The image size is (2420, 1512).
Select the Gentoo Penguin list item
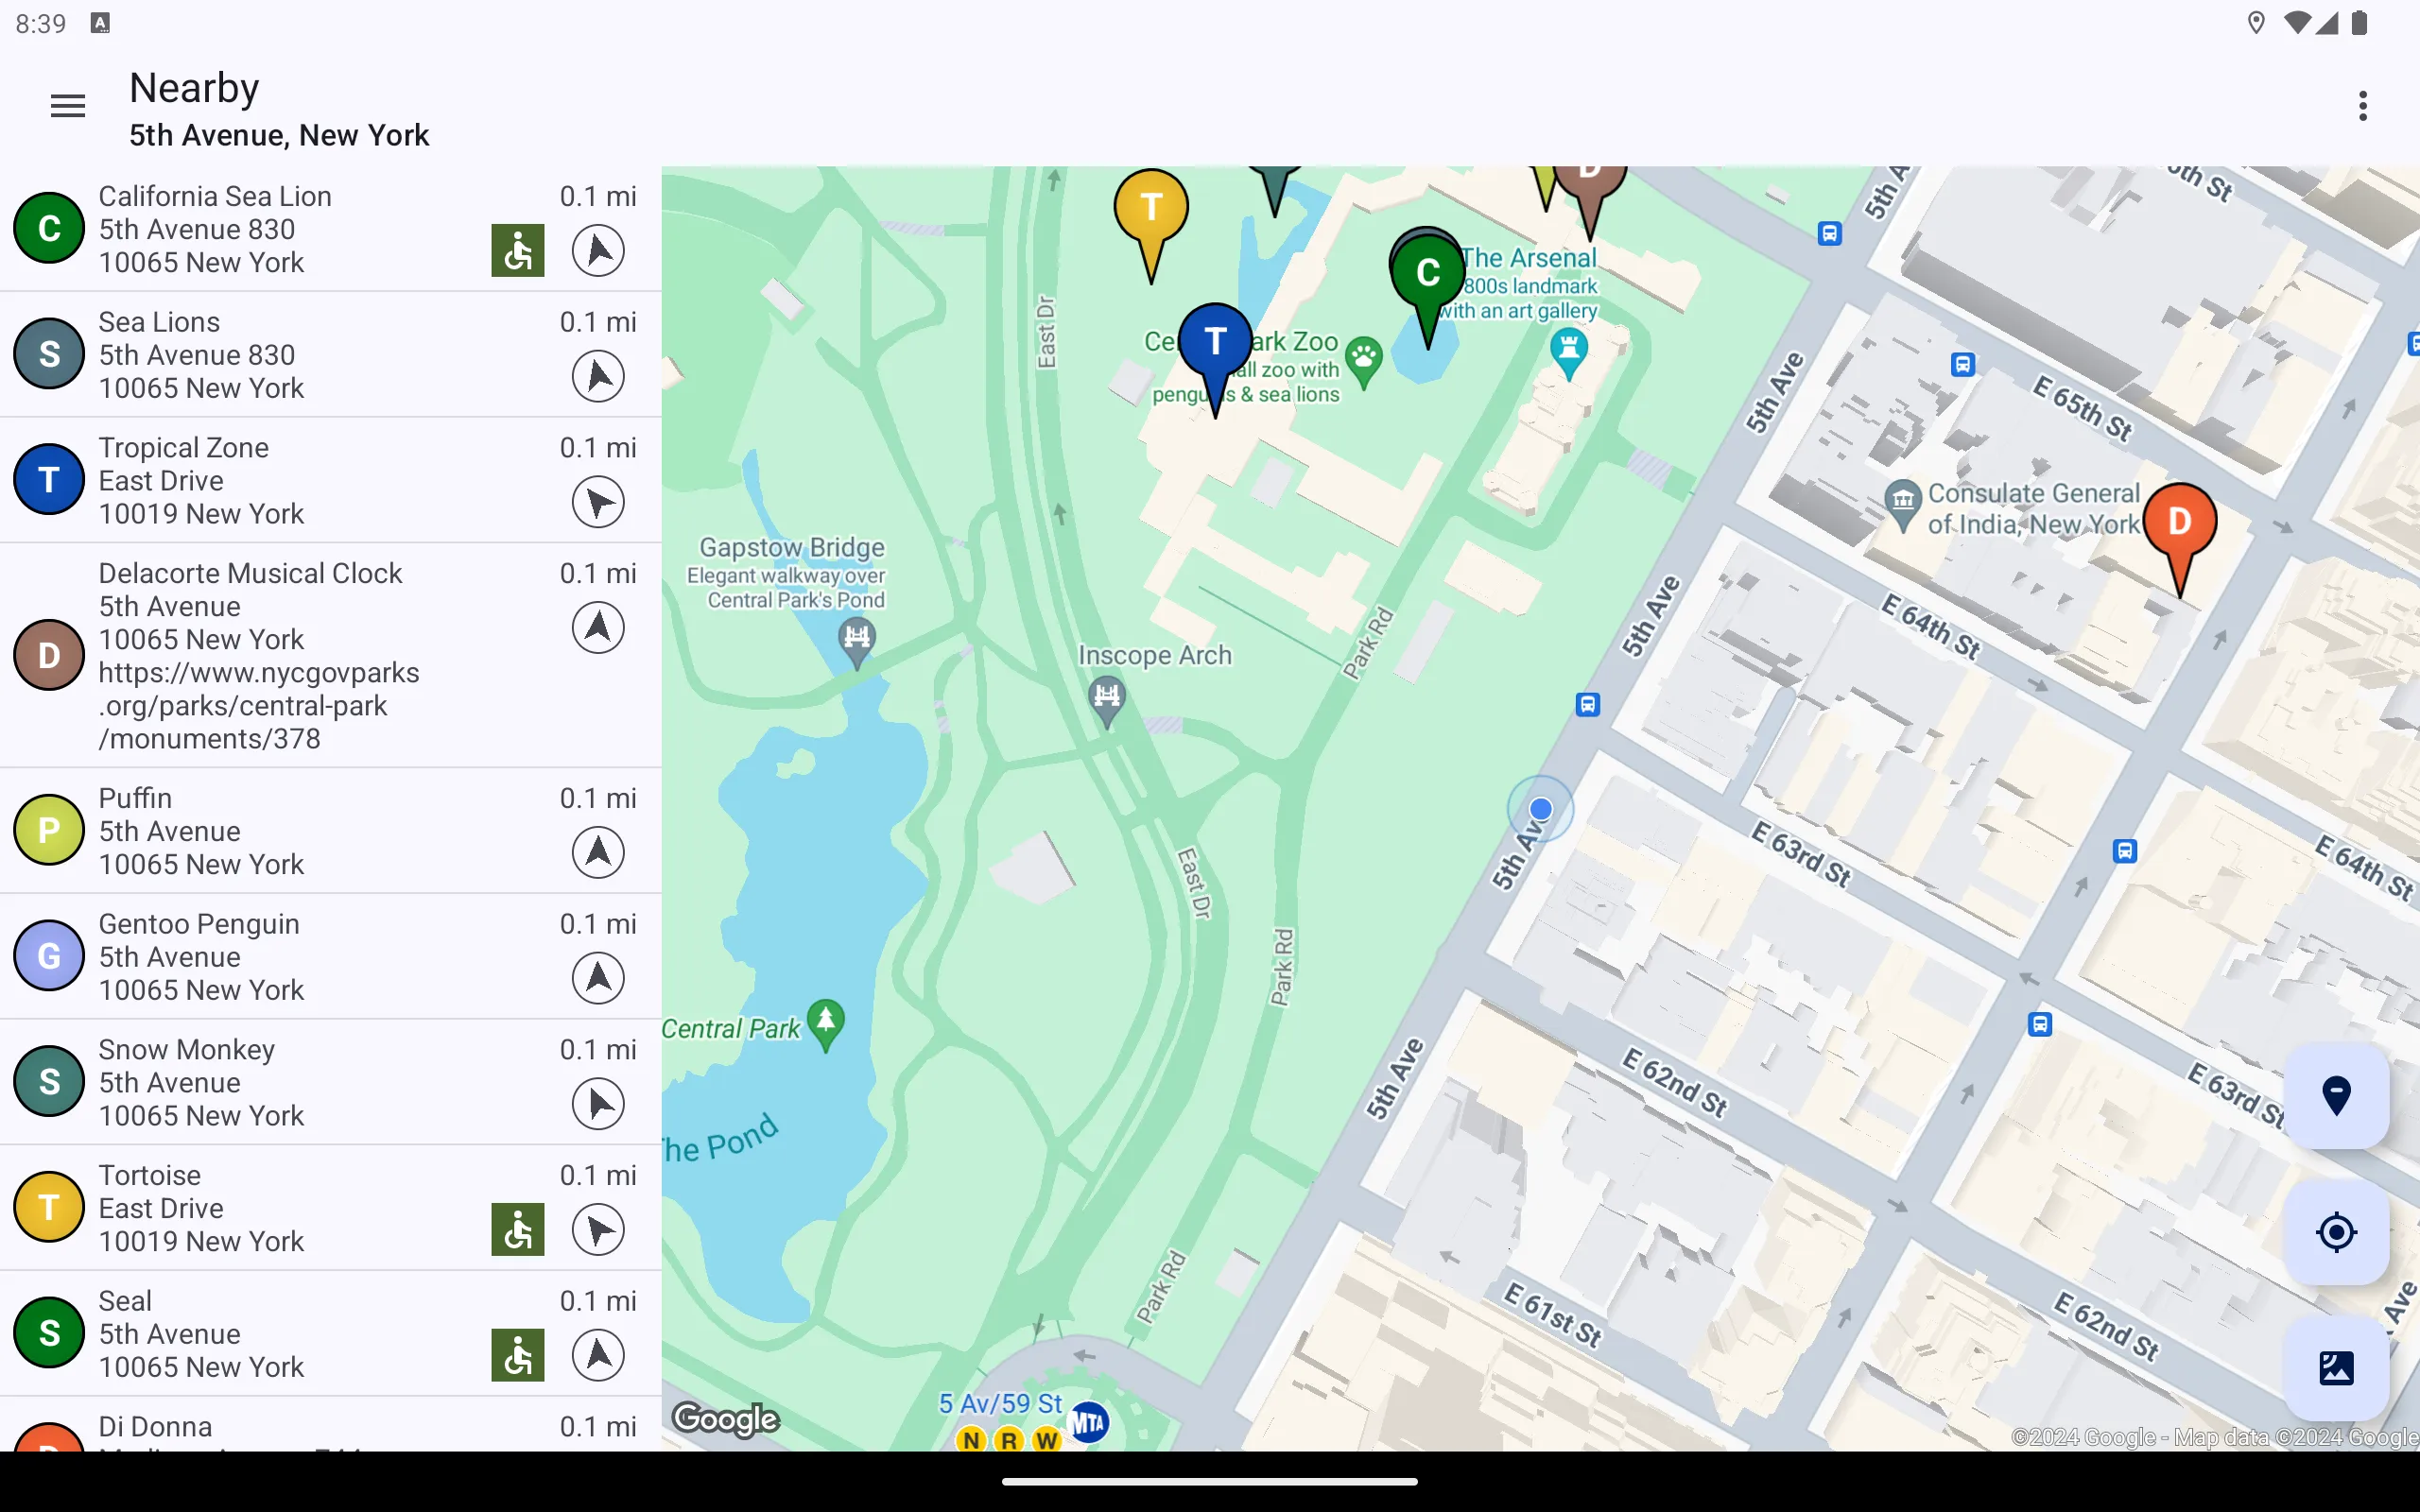329,956
